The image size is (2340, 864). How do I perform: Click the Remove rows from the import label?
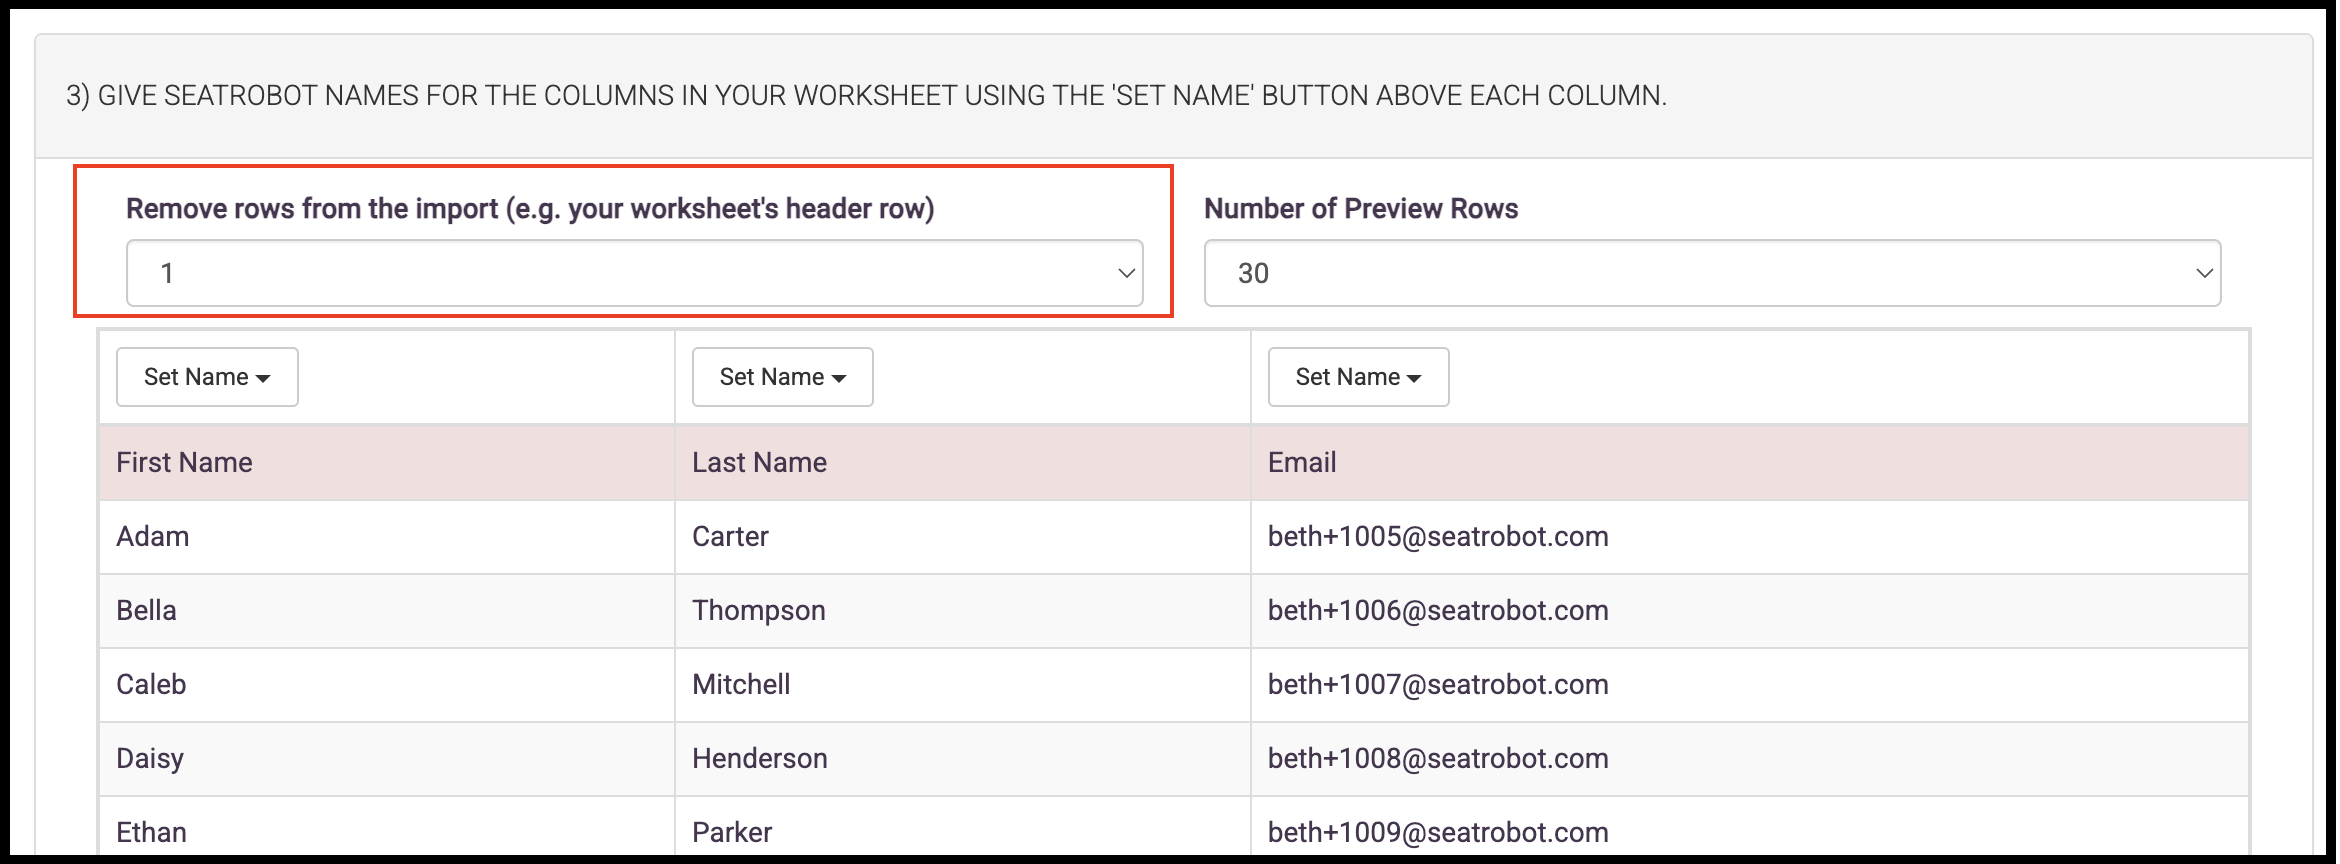pyautogui.click(x=530, y=208)
